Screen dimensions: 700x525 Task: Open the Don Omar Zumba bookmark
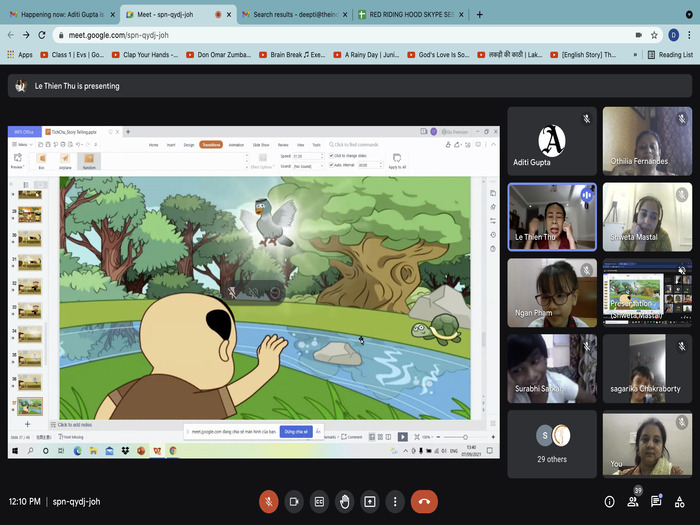[218, 54]
